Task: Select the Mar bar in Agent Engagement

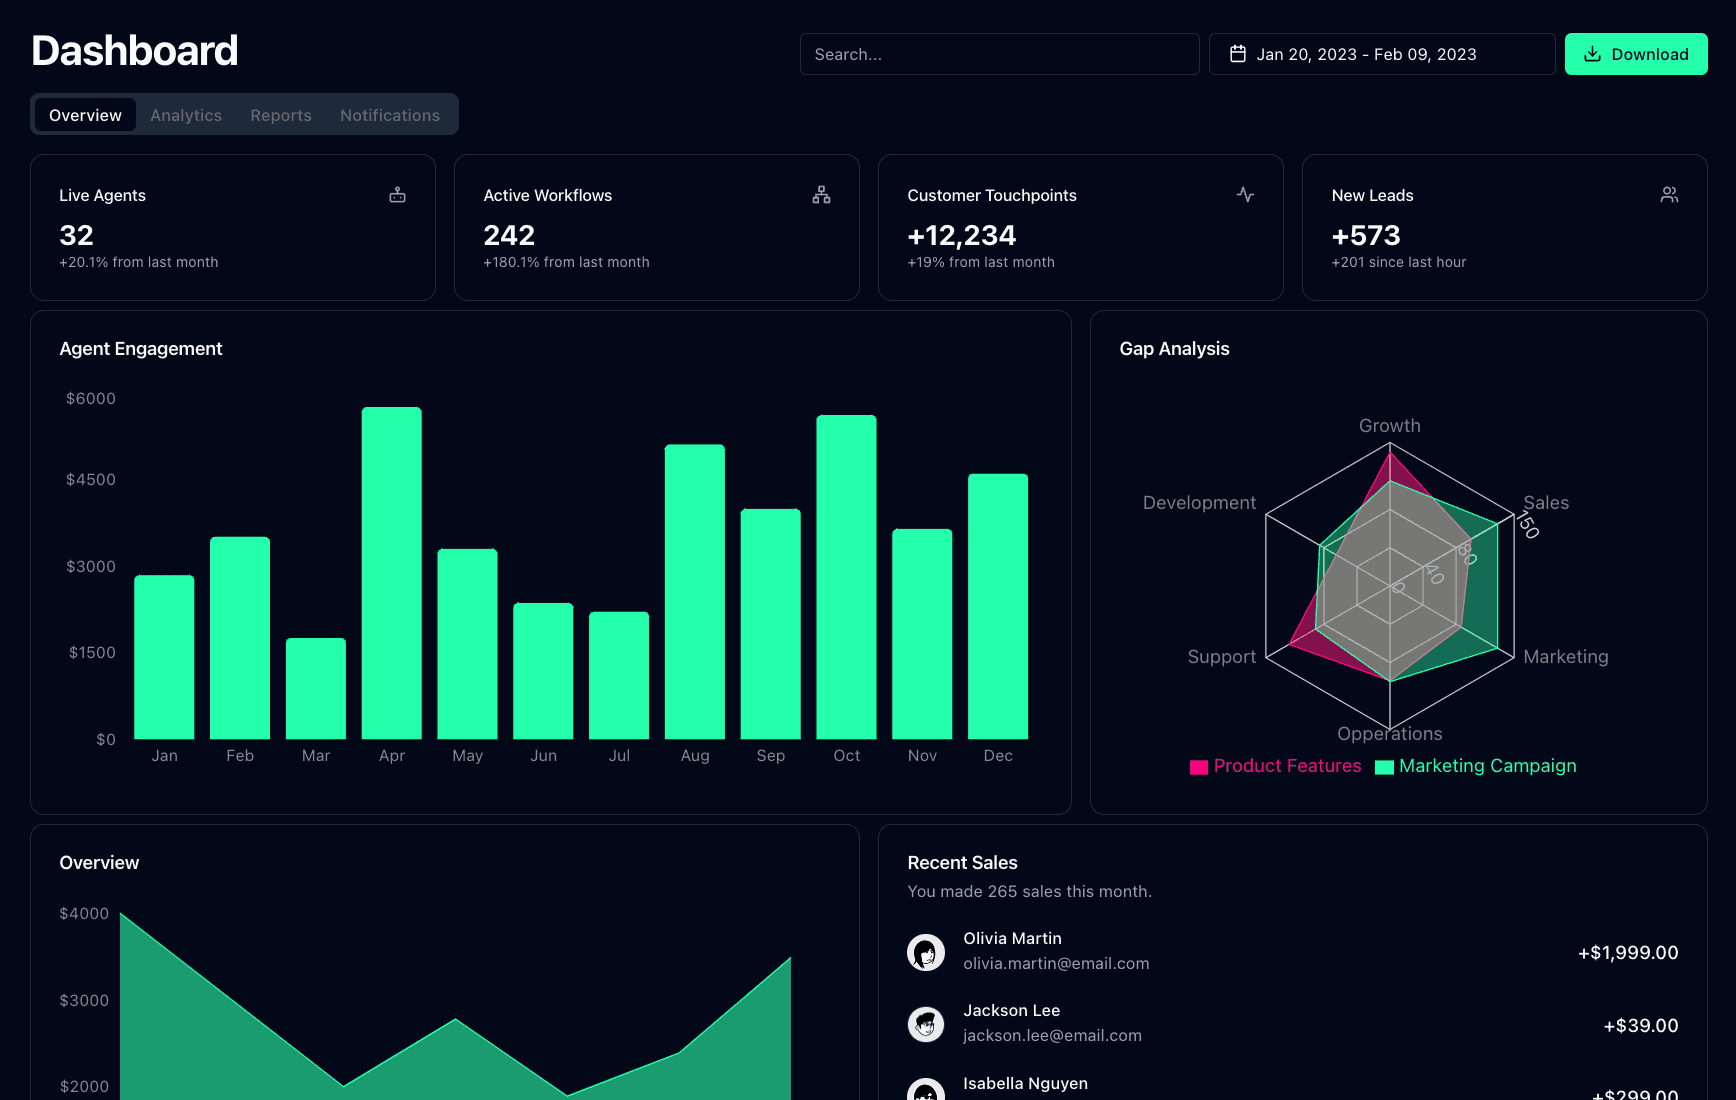Action: pos(316,689)
